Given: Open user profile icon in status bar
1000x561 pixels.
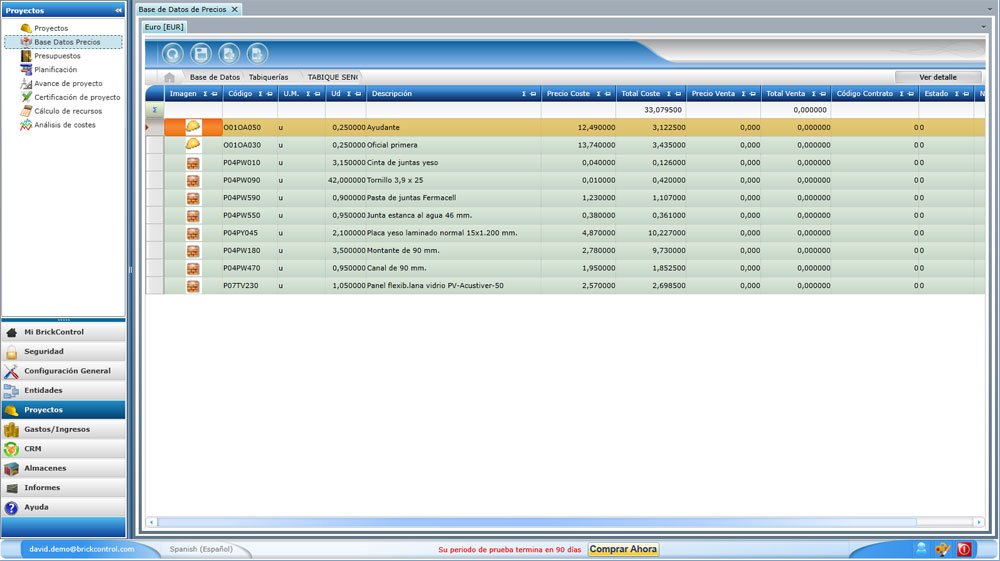Looking at the screenshot, I should point(921,548).
